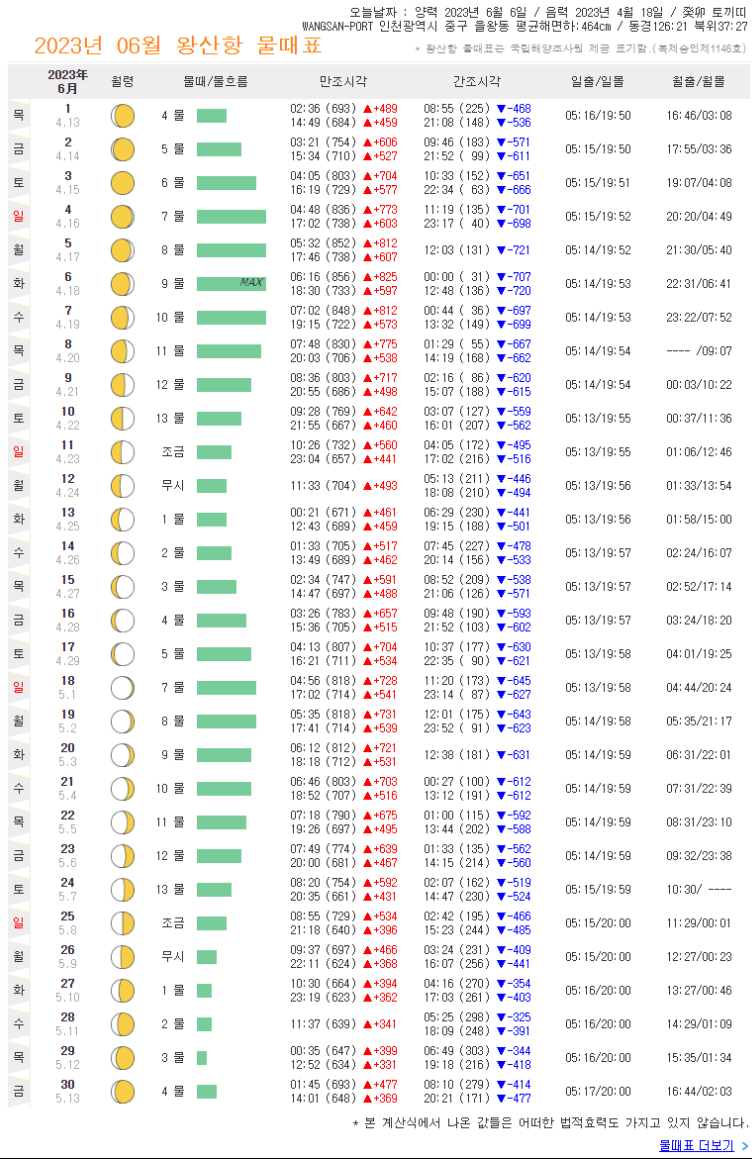Click 13 물 label on June 10

coord(170,418)
